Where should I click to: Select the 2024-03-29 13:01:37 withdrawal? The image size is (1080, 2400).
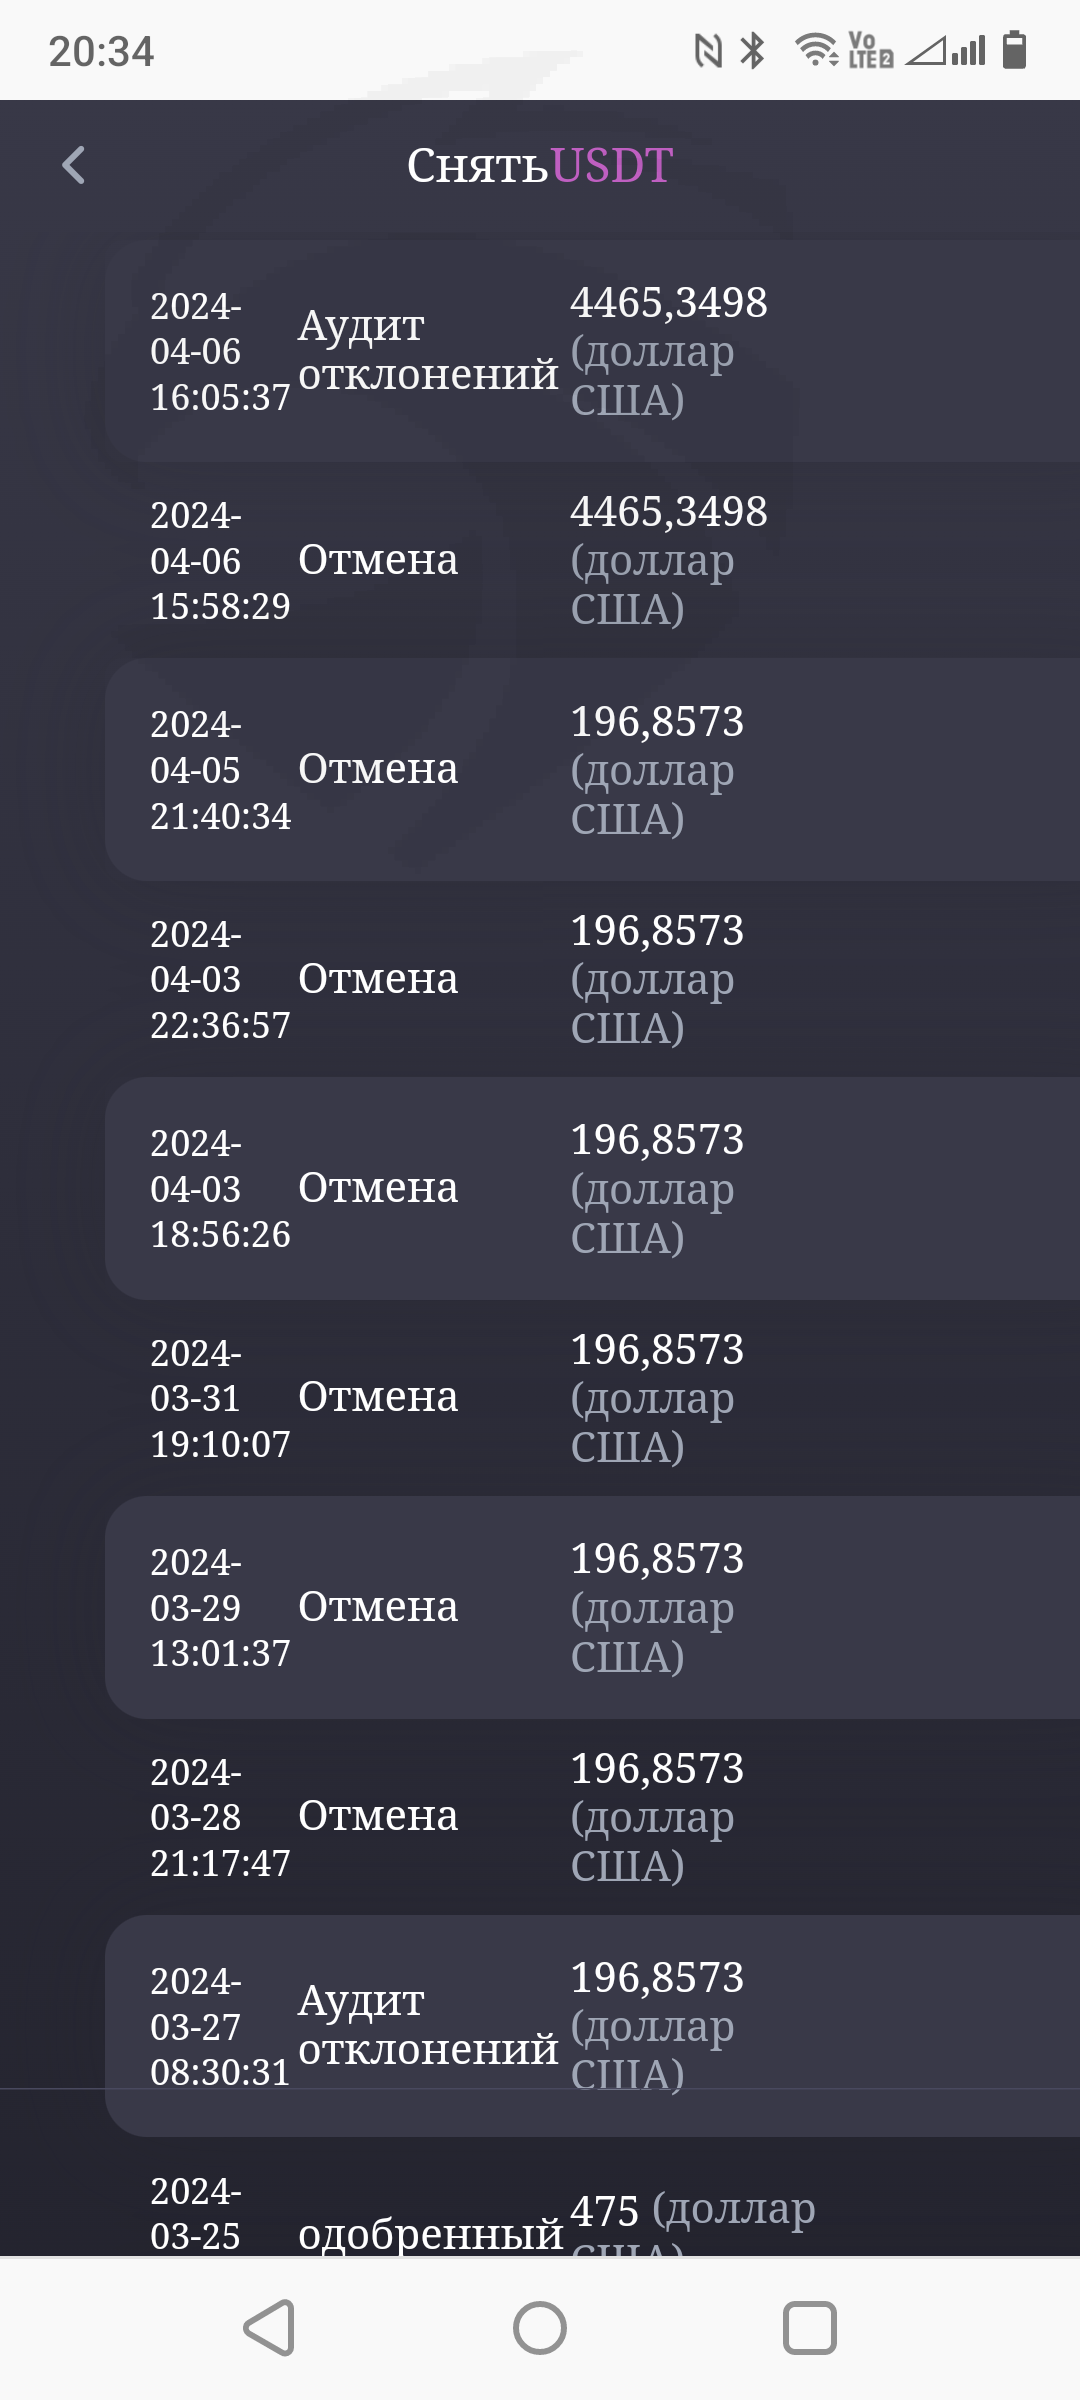coord(592,1607)
